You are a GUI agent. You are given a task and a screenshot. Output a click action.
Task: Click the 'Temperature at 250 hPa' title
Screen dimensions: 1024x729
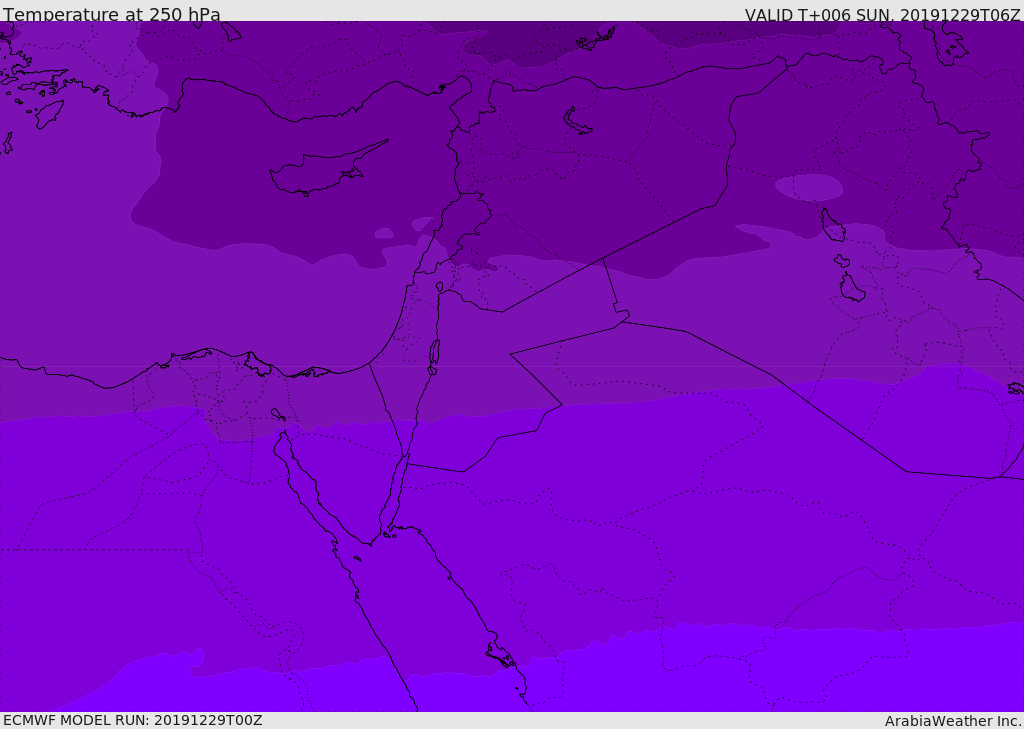pyautogui.click(x=112, y=14)
